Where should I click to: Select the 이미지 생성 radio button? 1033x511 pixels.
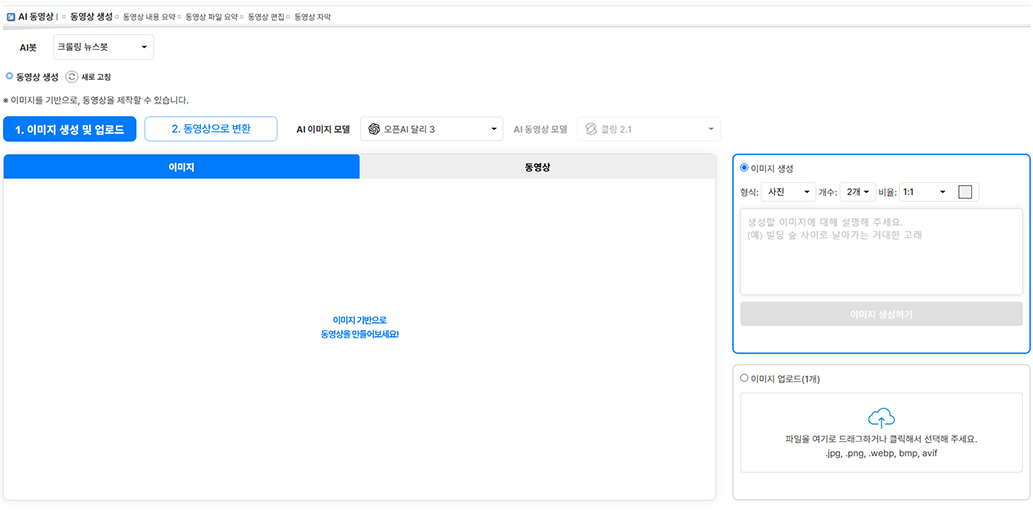tap(745, 168)
